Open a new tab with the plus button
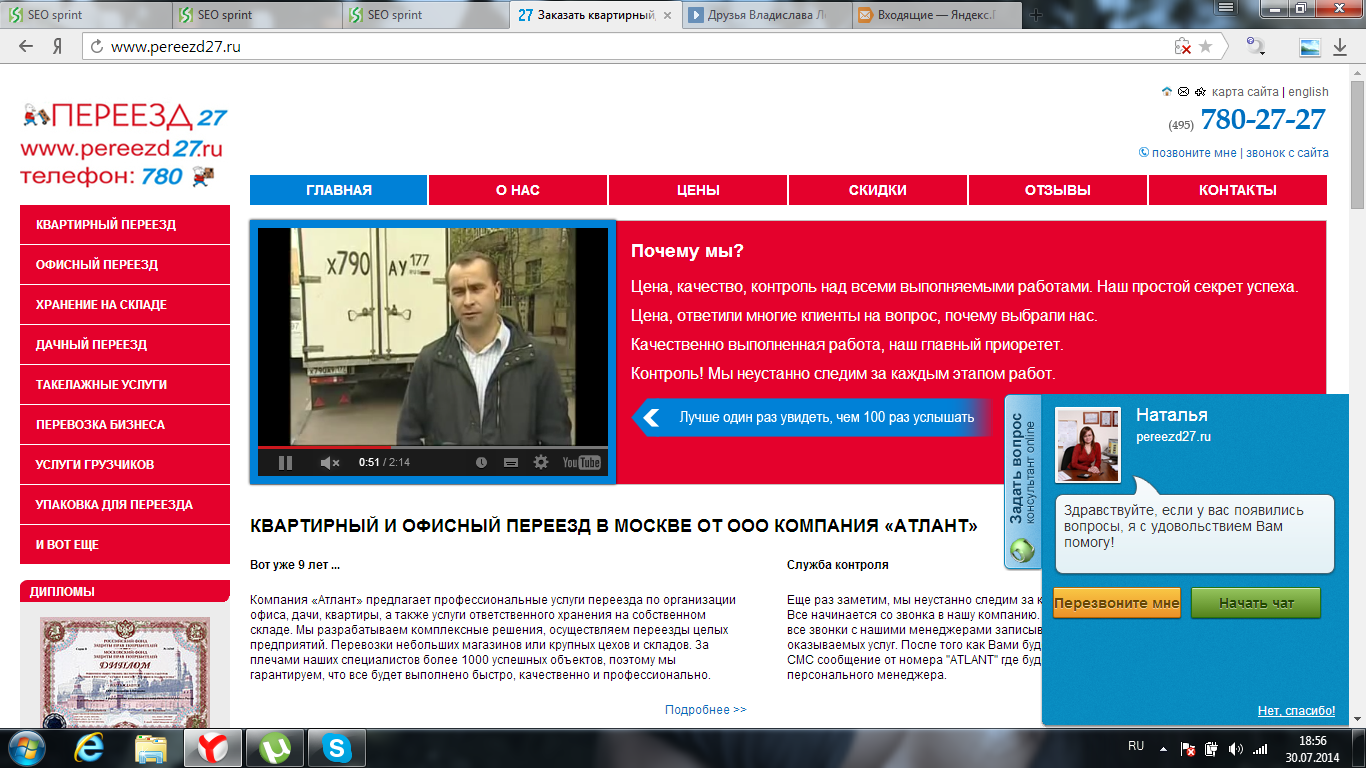Screen dimensions: 1366x768 [x=1036, y=15]
